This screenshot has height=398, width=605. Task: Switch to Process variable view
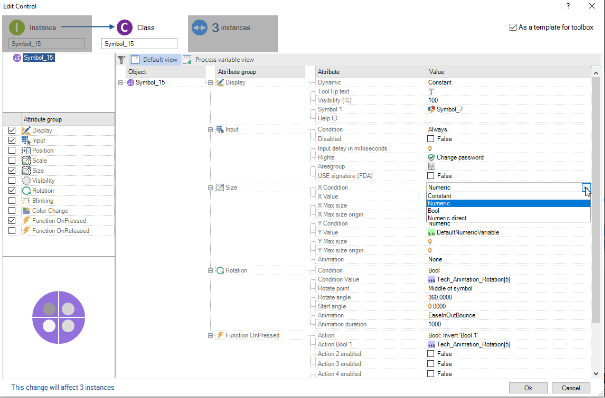pyautogui.click(x=220, y=60)
